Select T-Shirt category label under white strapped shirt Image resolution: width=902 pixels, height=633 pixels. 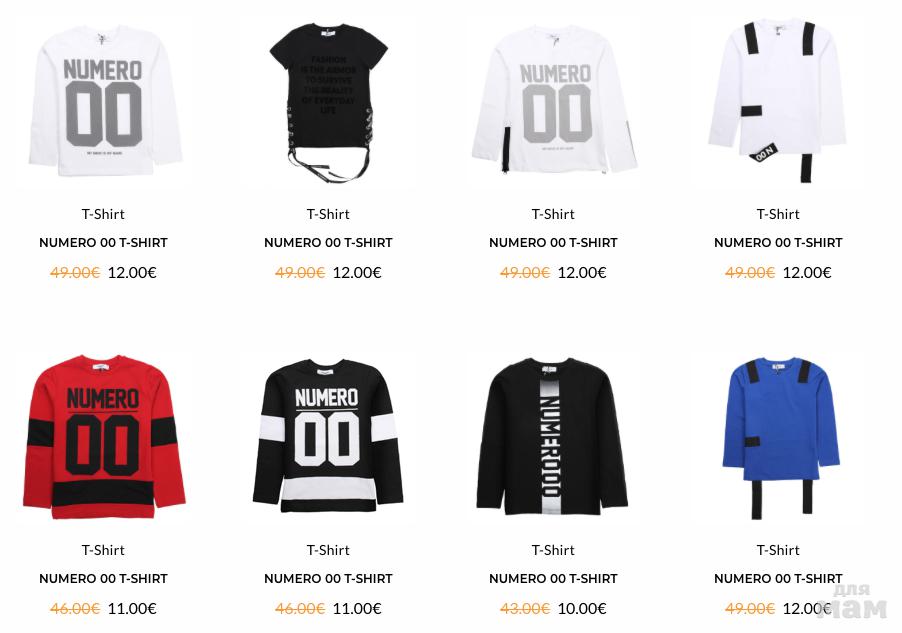[x=778, y=214]
